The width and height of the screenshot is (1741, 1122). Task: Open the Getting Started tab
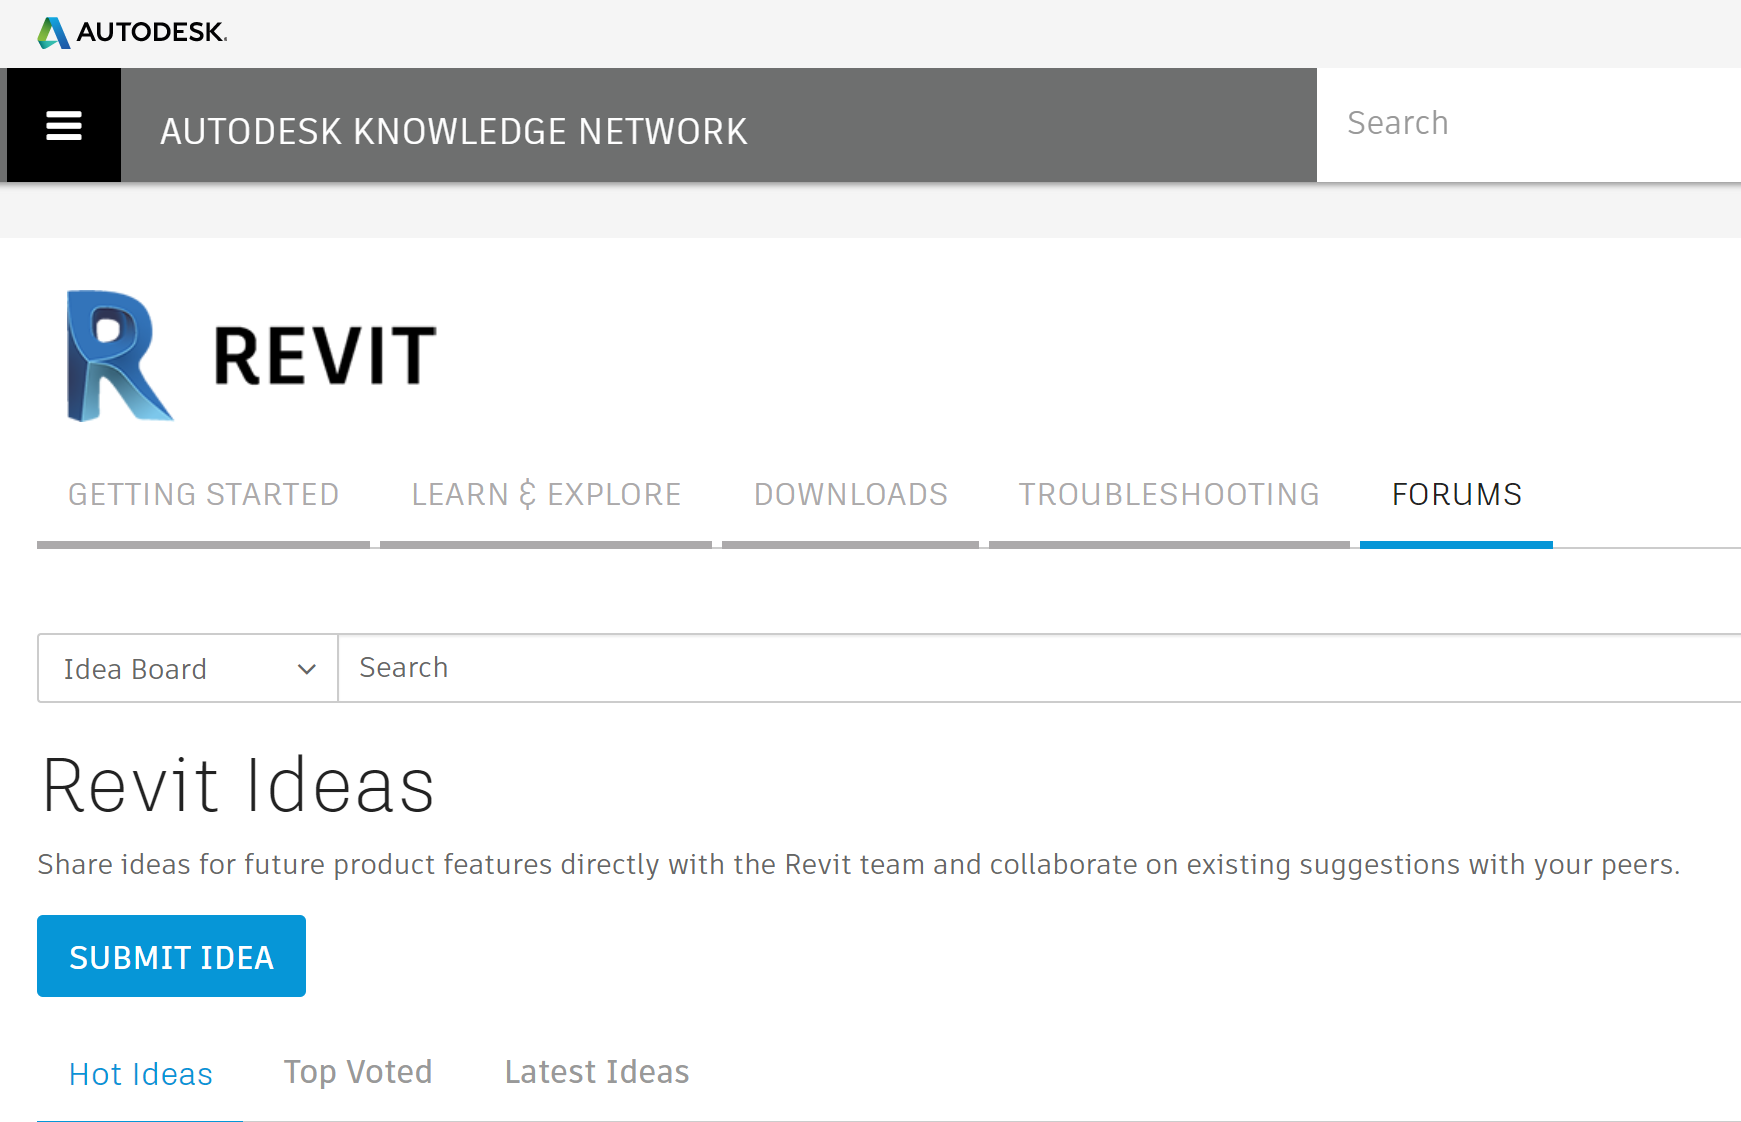tap(203, 495)
